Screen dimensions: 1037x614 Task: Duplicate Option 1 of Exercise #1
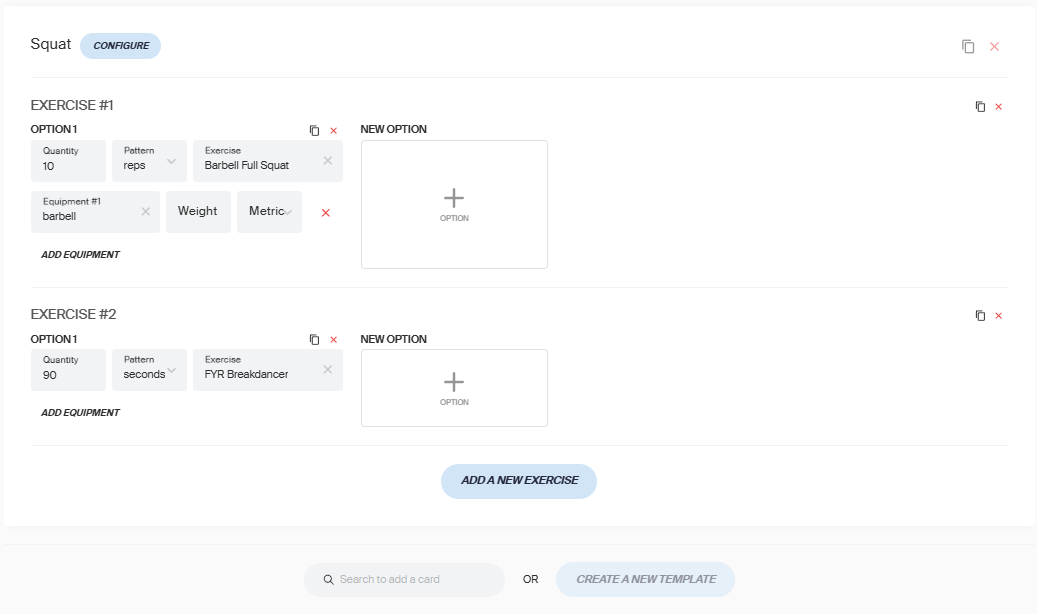[314, 130]
